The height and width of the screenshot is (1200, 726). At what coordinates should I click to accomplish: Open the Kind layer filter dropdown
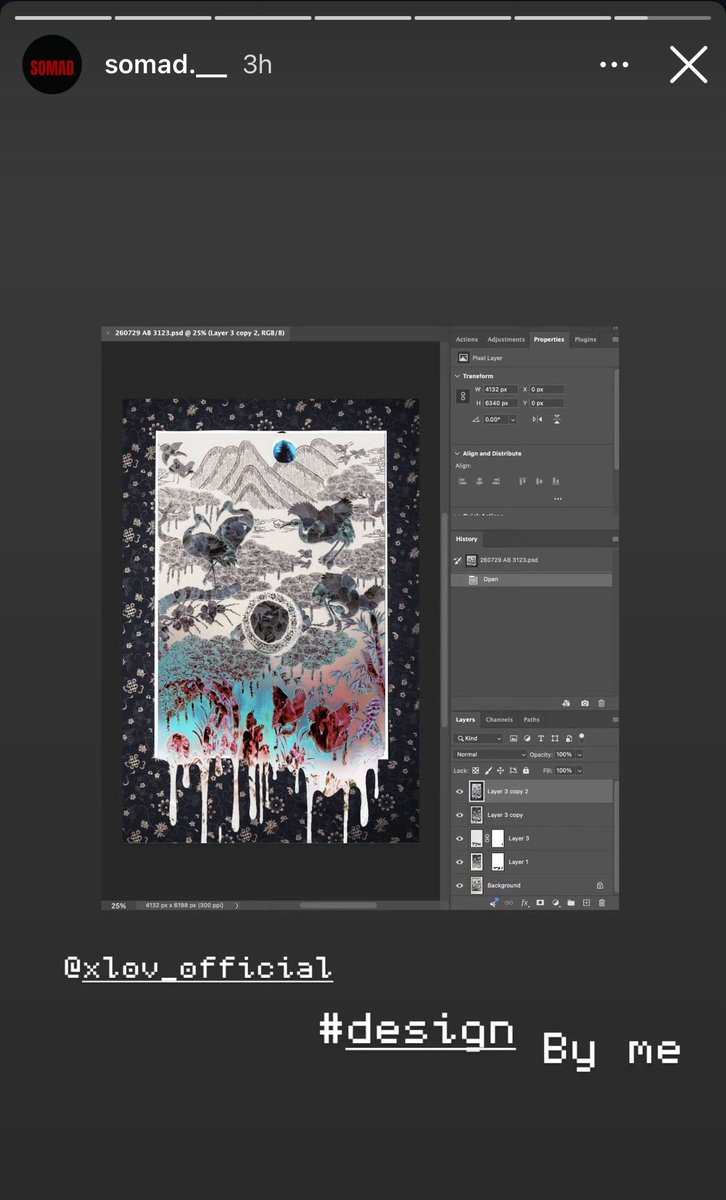[479, 738]
